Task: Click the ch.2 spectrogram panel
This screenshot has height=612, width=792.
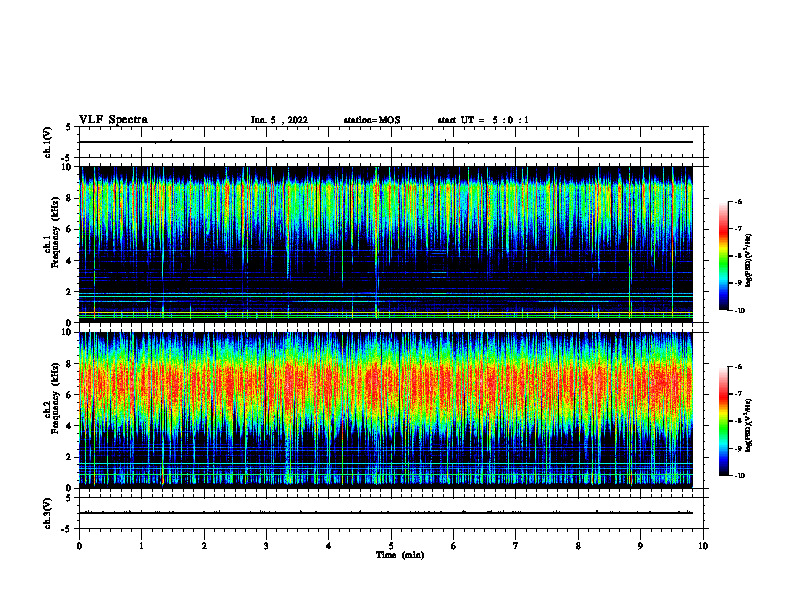Action: click(386, 410)
